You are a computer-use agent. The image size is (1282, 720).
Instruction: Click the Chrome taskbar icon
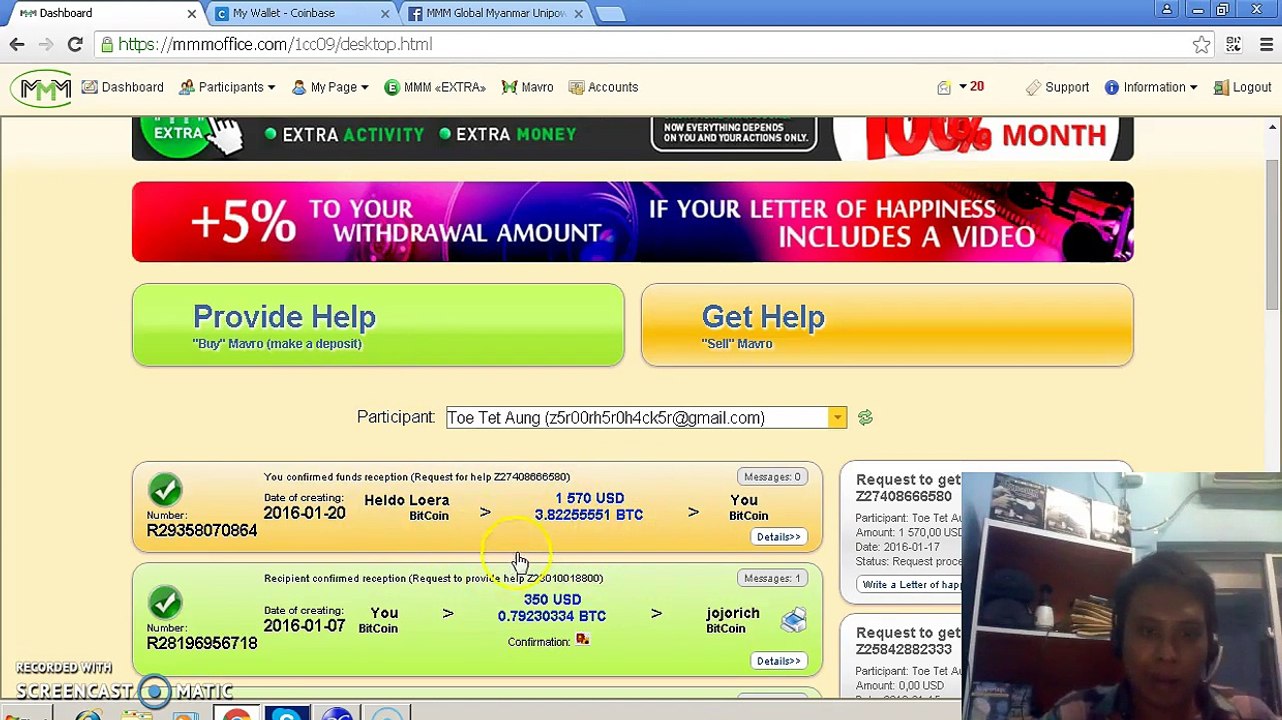point(237,714)
